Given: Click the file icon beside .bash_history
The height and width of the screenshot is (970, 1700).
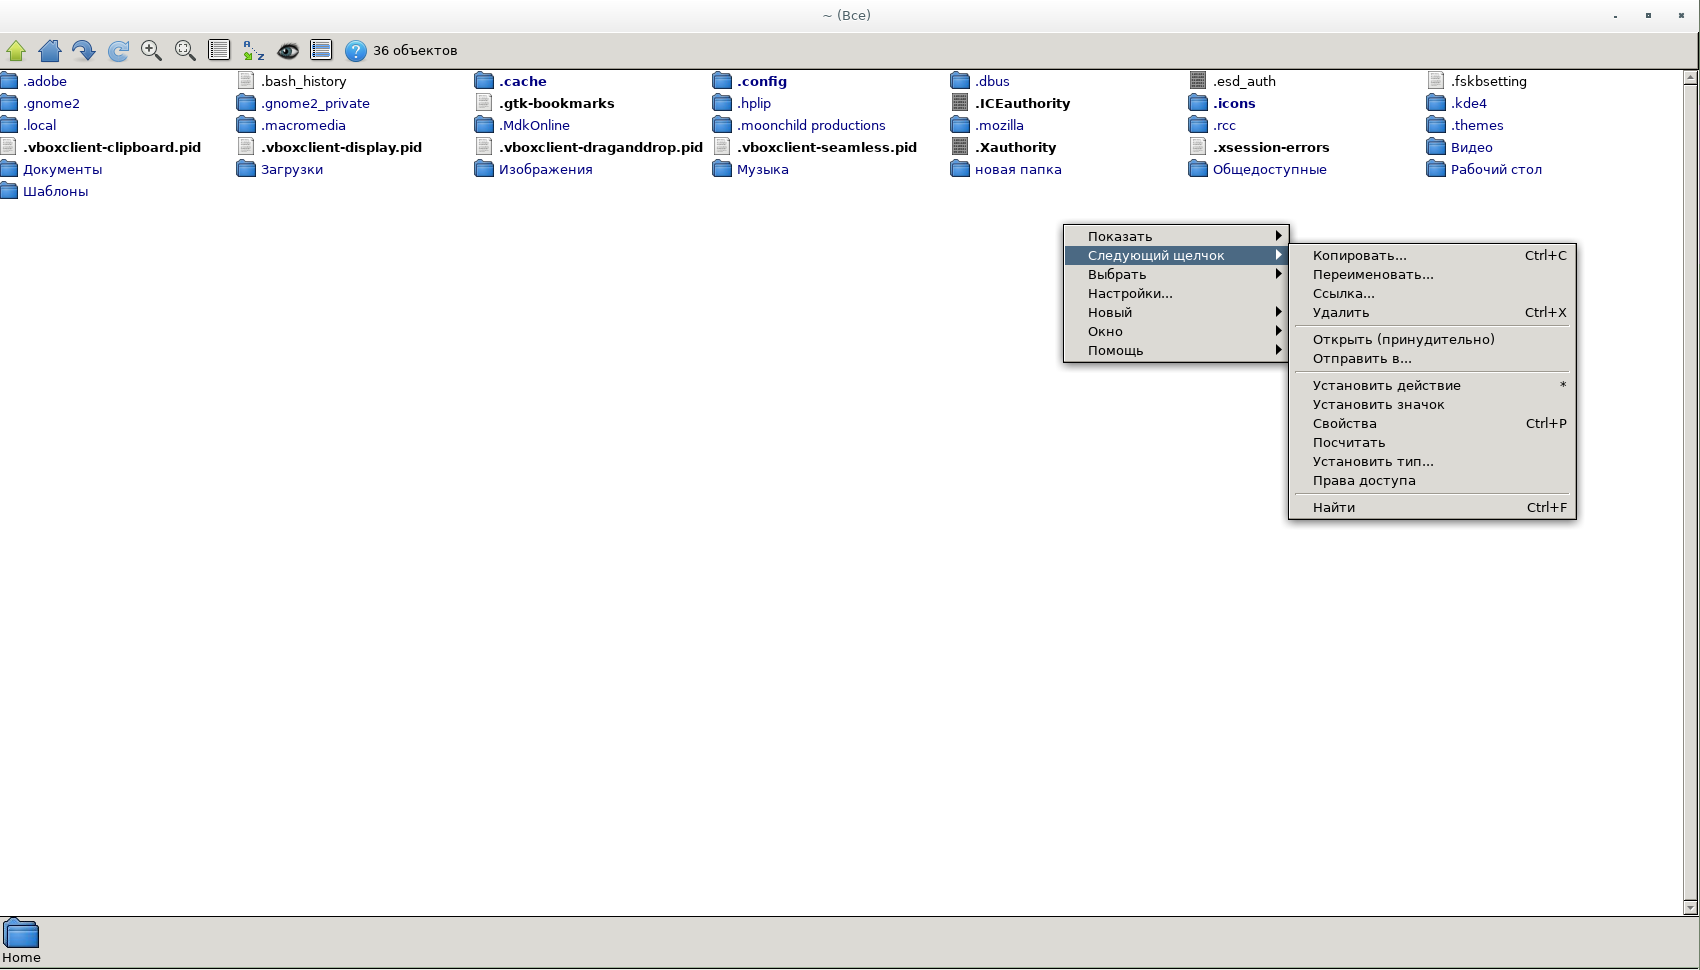Looking at the screenshot, I should point(246,81).
